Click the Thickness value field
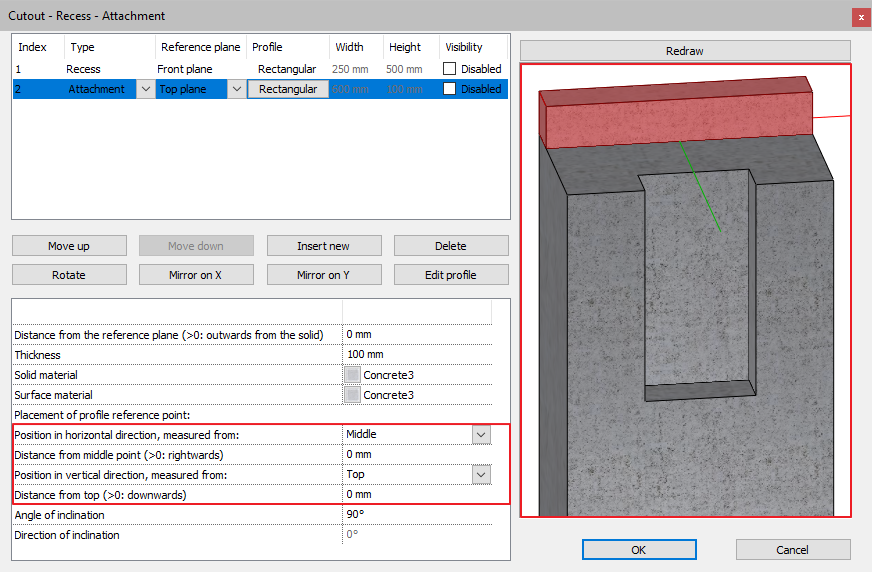 [415, 355]
